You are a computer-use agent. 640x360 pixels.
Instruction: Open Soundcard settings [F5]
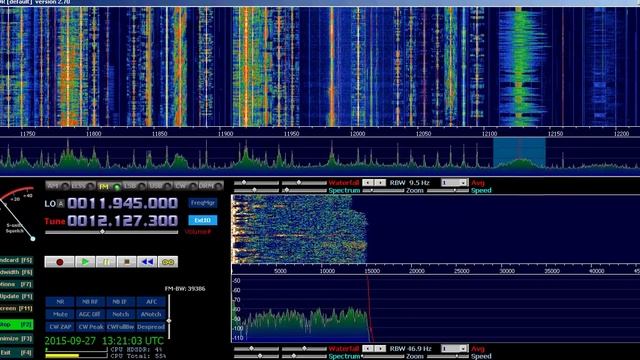(16, 260)
